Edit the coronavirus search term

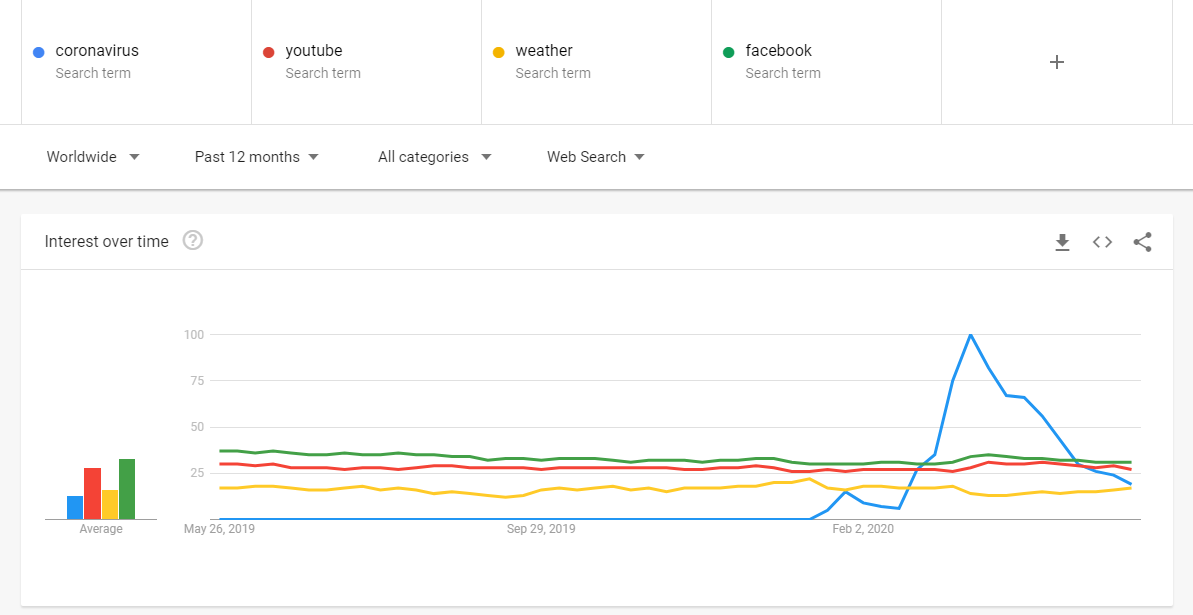click(97, 51)
